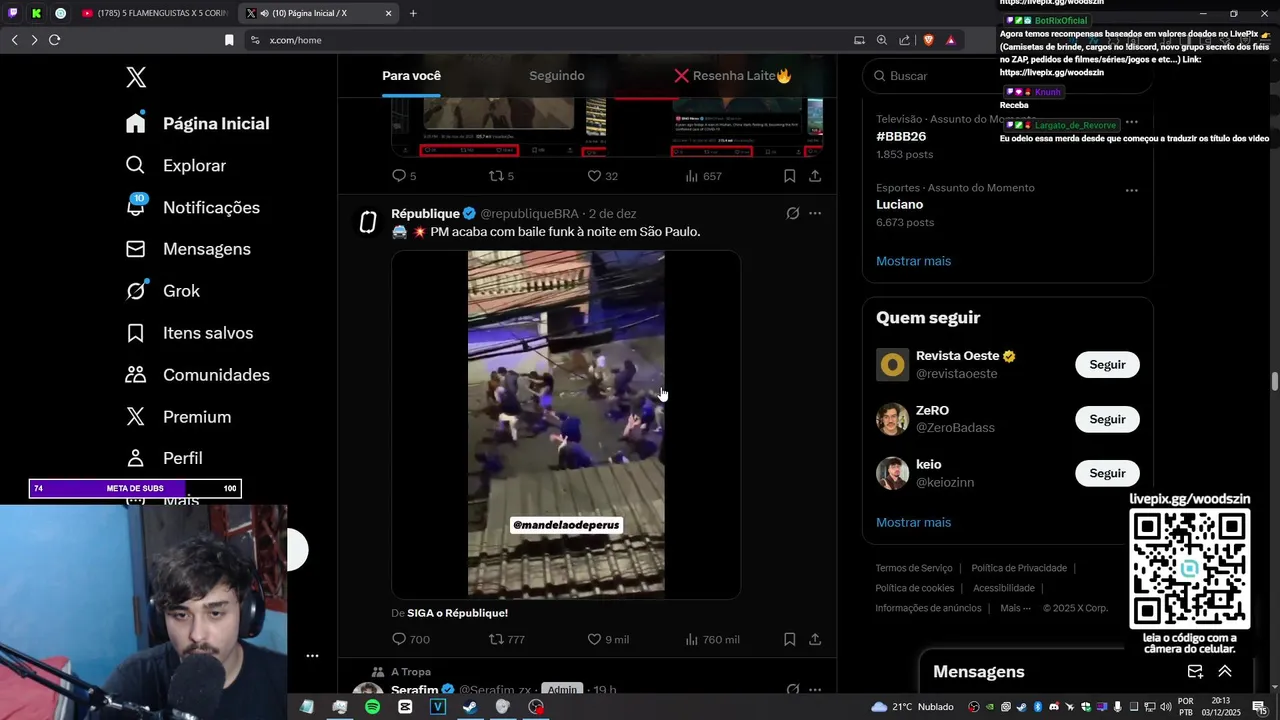
Task: Reload the page with the browser refresh button
Action: click(x=54, y=40)
